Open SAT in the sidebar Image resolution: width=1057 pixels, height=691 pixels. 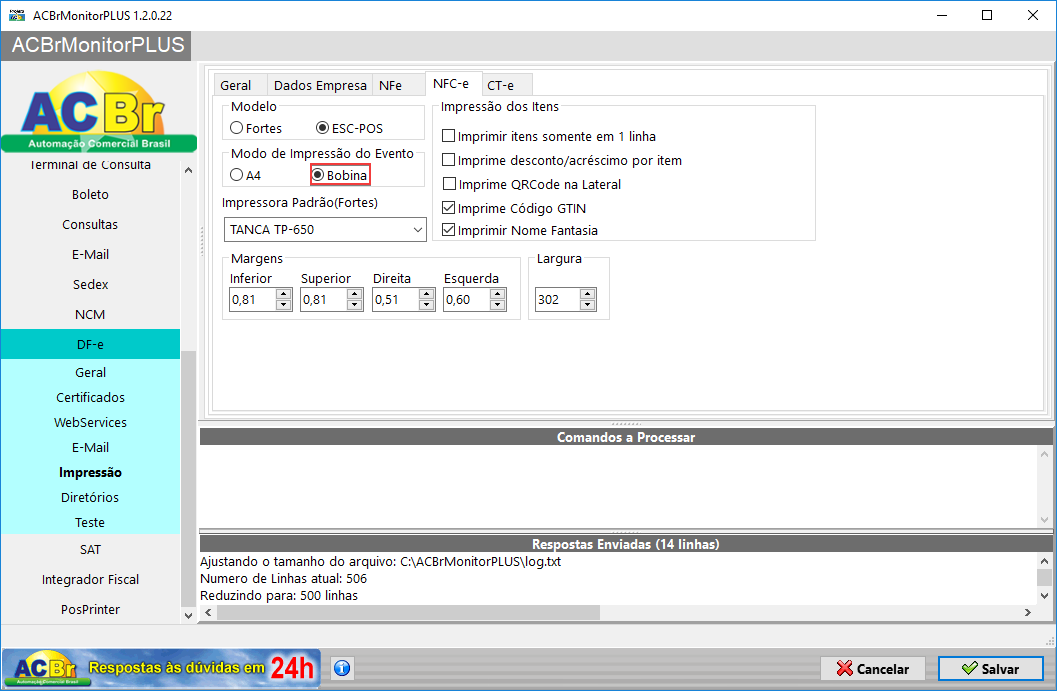tap(90, 549)
